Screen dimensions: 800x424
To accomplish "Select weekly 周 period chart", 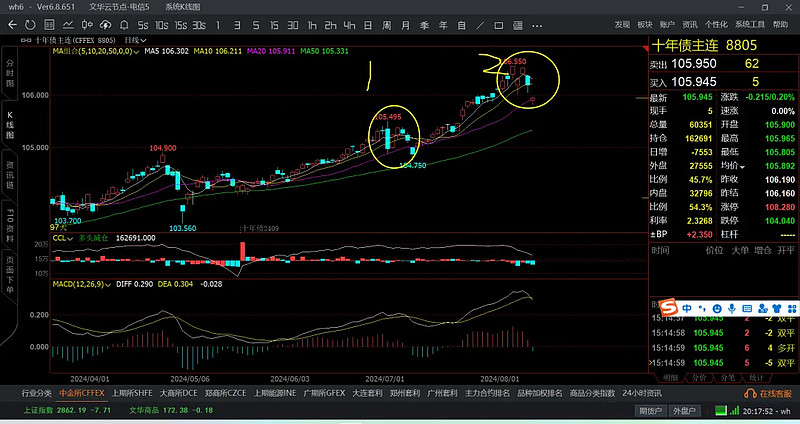I will tap(387, 25).
